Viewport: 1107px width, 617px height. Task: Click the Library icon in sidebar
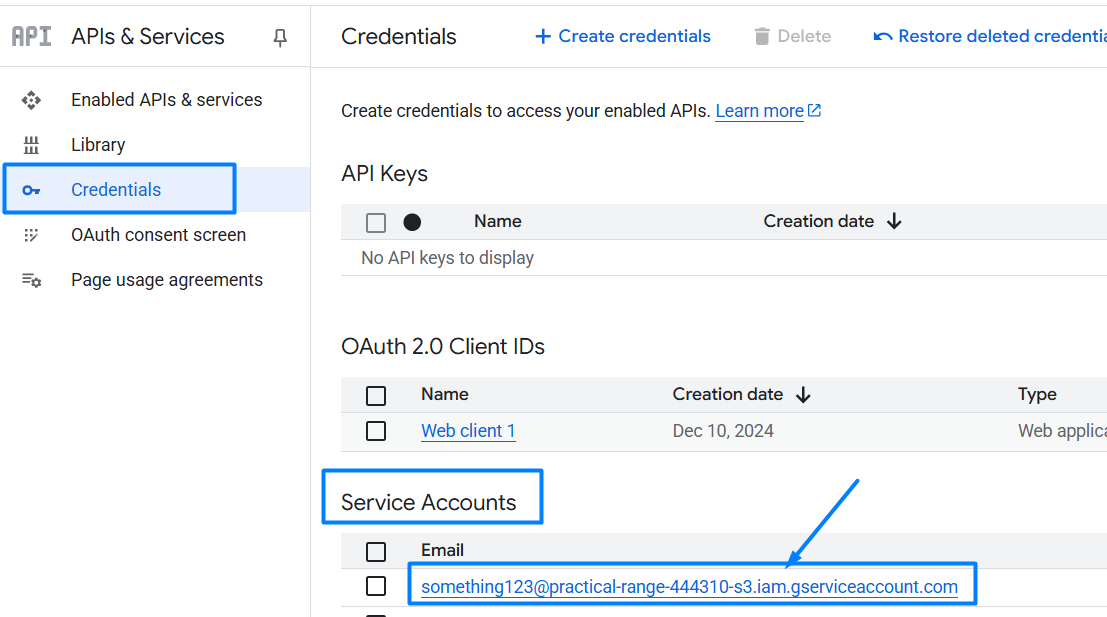31,145
